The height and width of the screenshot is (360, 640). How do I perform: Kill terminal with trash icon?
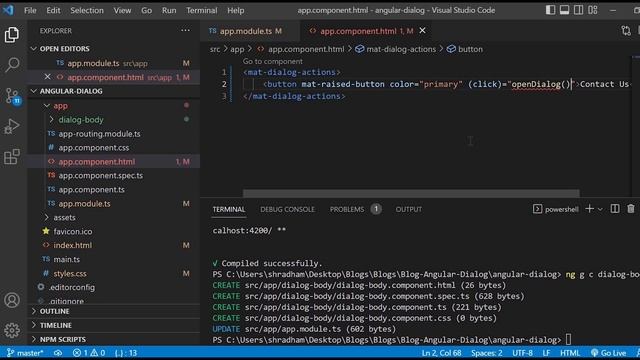tap(631, 209)
